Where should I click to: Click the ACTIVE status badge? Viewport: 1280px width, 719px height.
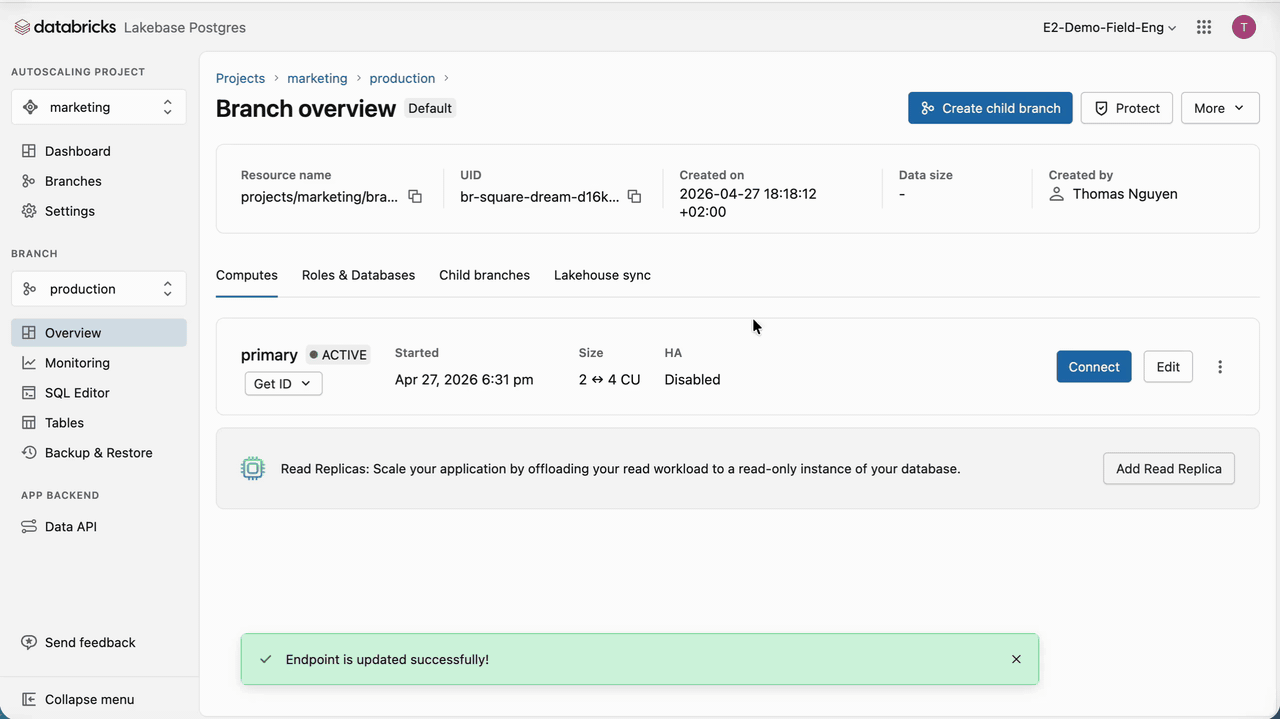click(x=338, y=355)
